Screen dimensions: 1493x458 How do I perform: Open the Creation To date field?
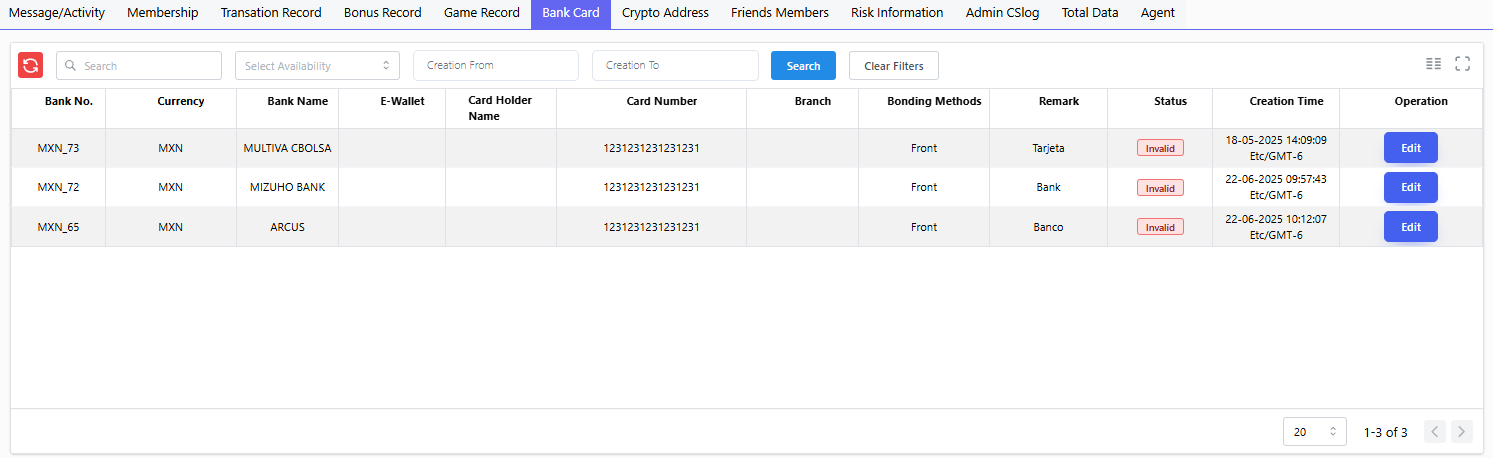[x=675, y=66]
